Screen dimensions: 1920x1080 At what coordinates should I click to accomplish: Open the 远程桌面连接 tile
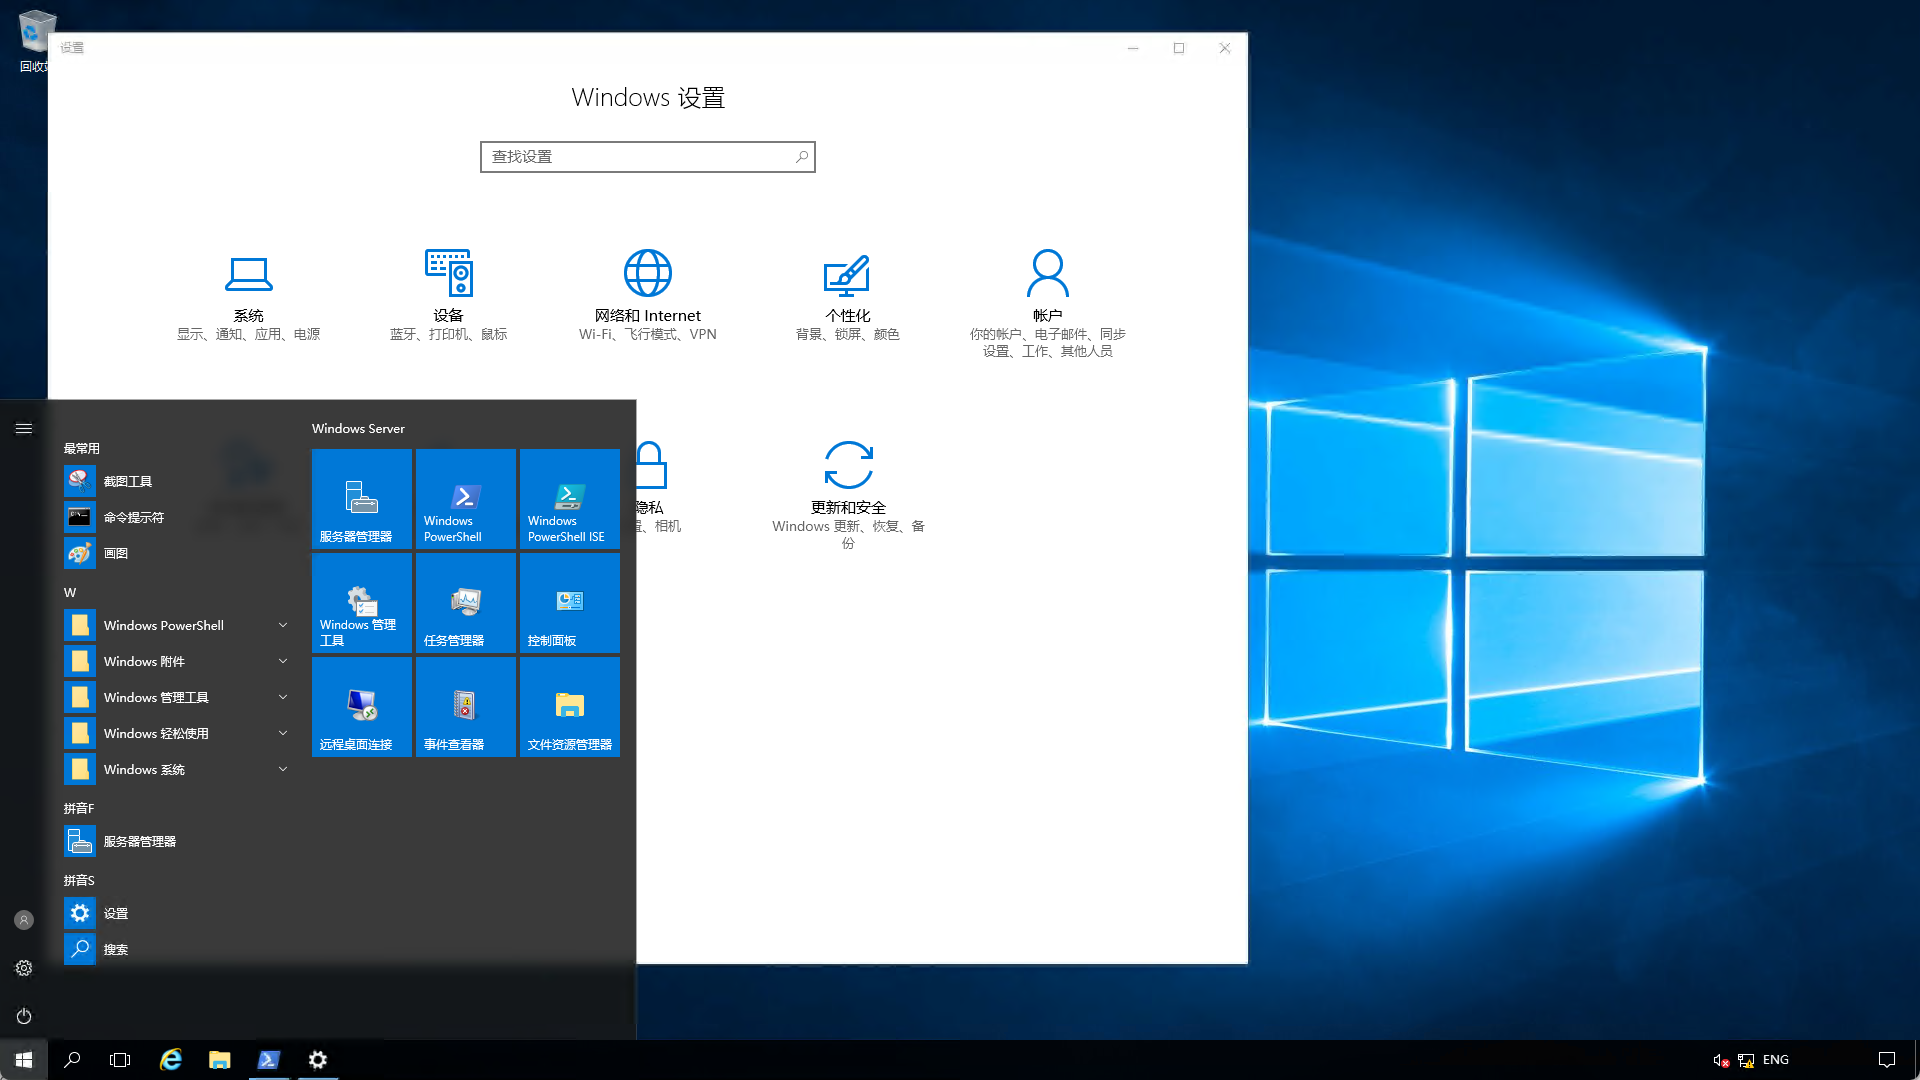(x=362, y=707)
